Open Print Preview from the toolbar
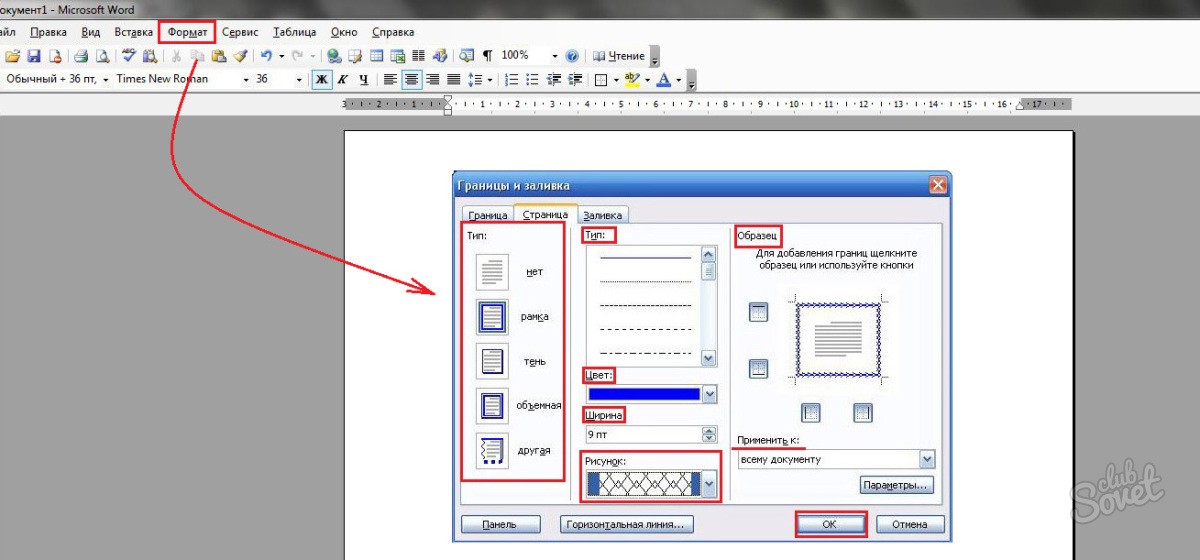 click(x=101, y=56)
